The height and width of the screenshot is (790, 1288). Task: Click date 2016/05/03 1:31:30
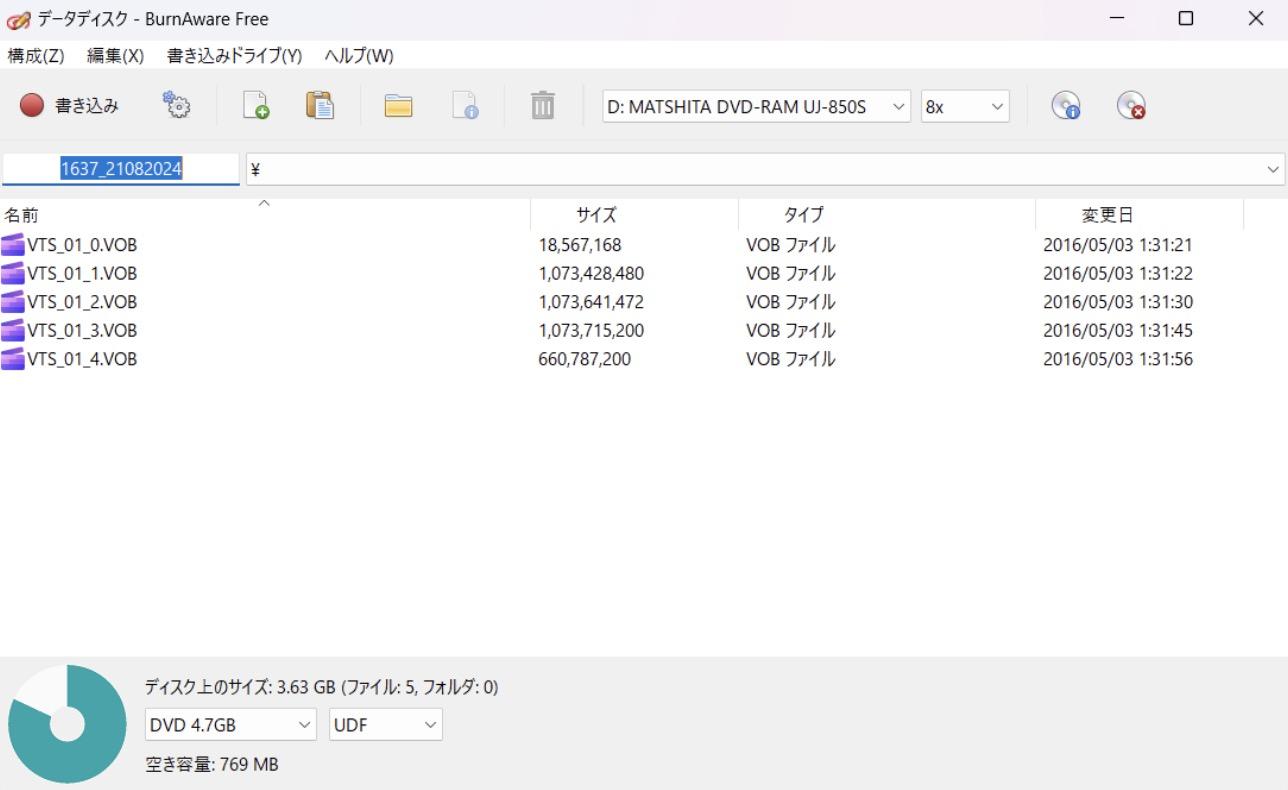(1118, 302)
